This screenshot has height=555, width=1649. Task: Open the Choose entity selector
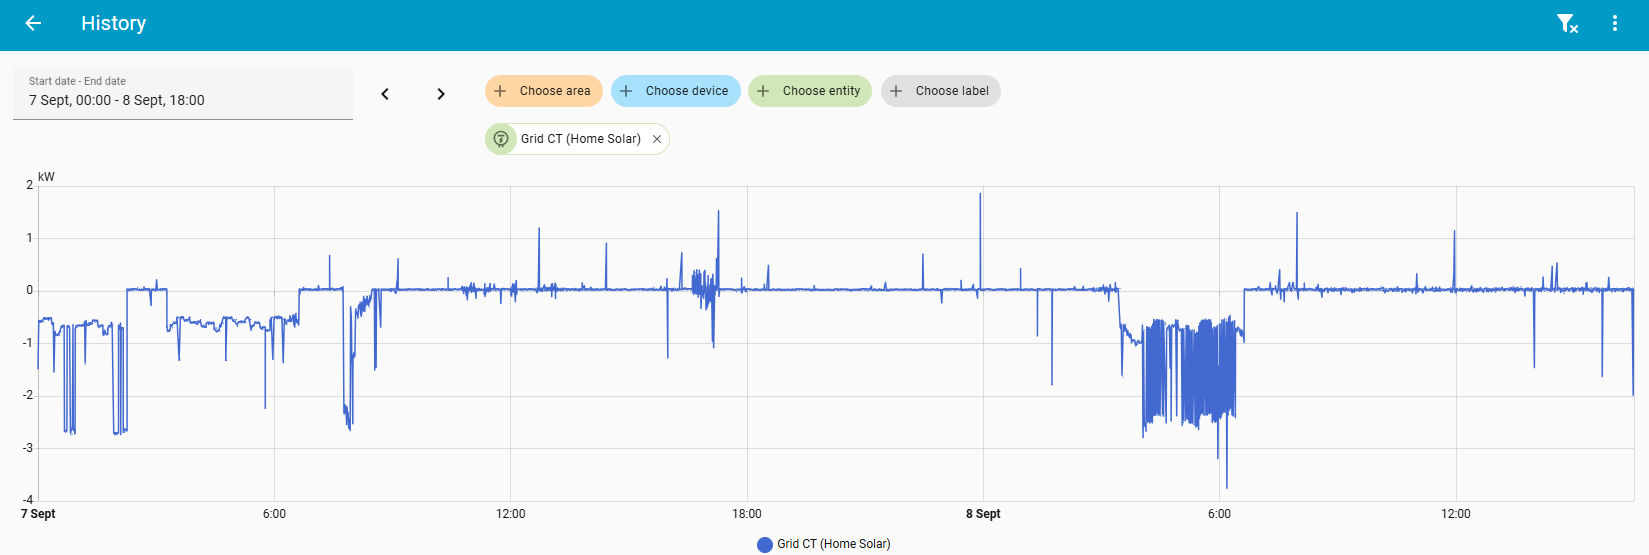[x=810, y=91]
